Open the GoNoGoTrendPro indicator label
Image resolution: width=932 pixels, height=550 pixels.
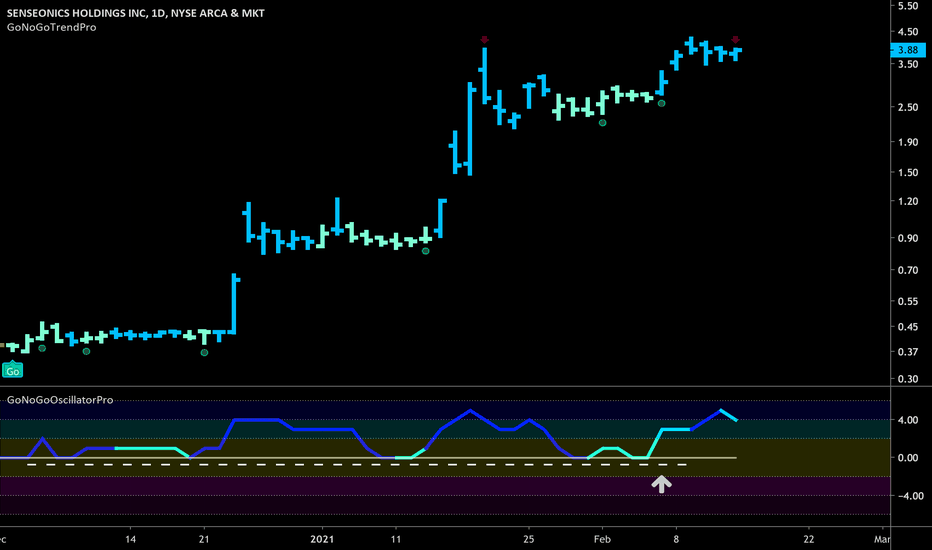click(52, 27)
